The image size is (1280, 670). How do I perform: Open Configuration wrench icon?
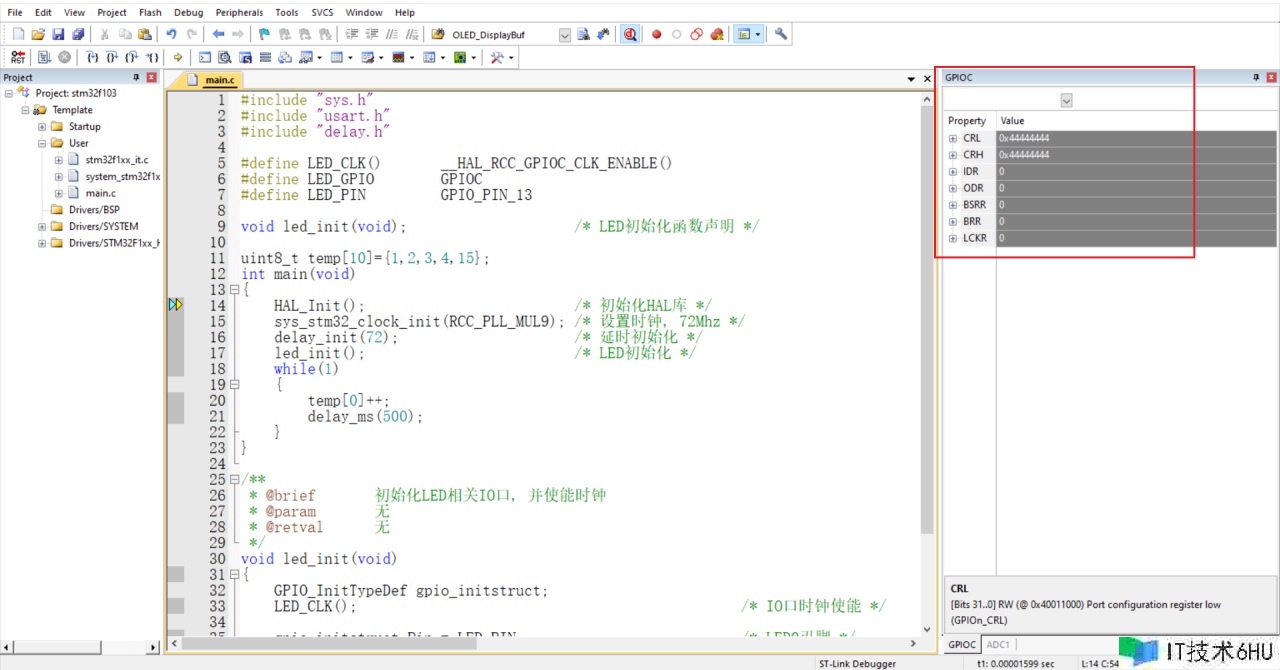pyautogui.click(x=781, y=35)
